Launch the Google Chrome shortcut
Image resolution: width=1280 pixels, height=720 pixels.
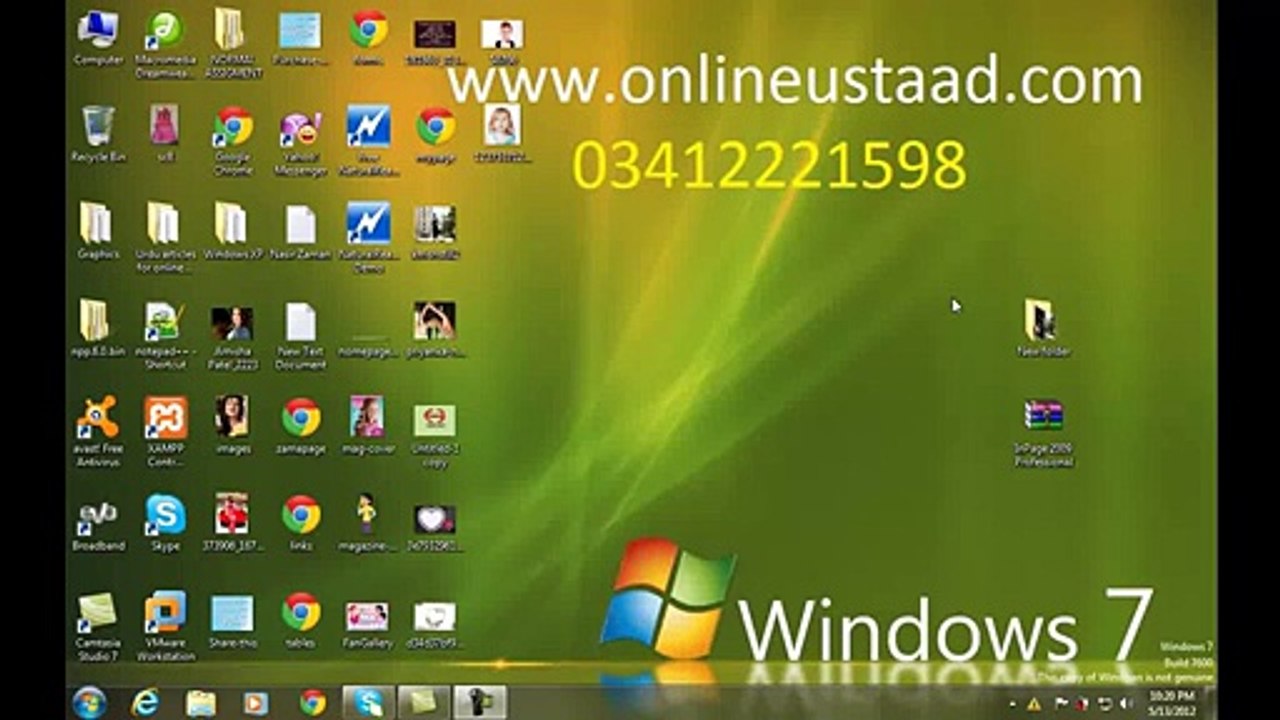pos(233,140)
